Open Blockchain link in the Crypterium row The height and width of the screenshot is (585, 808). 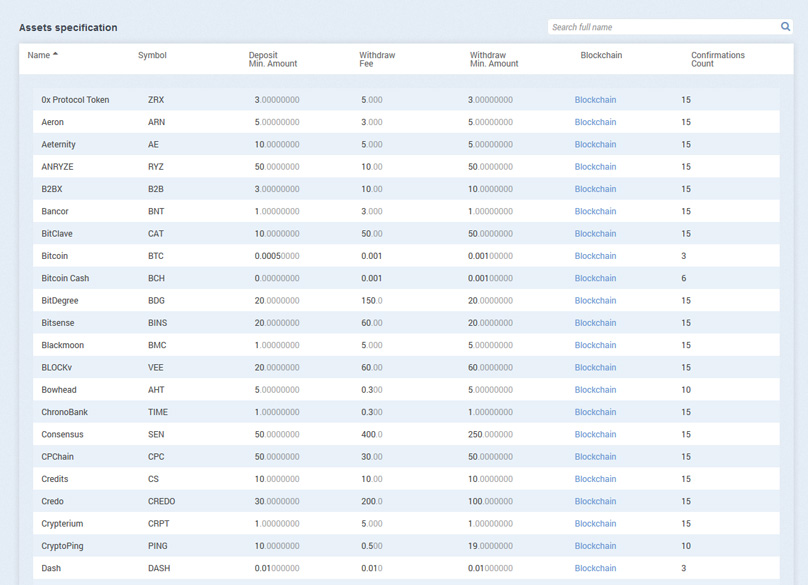click(595, 524)
